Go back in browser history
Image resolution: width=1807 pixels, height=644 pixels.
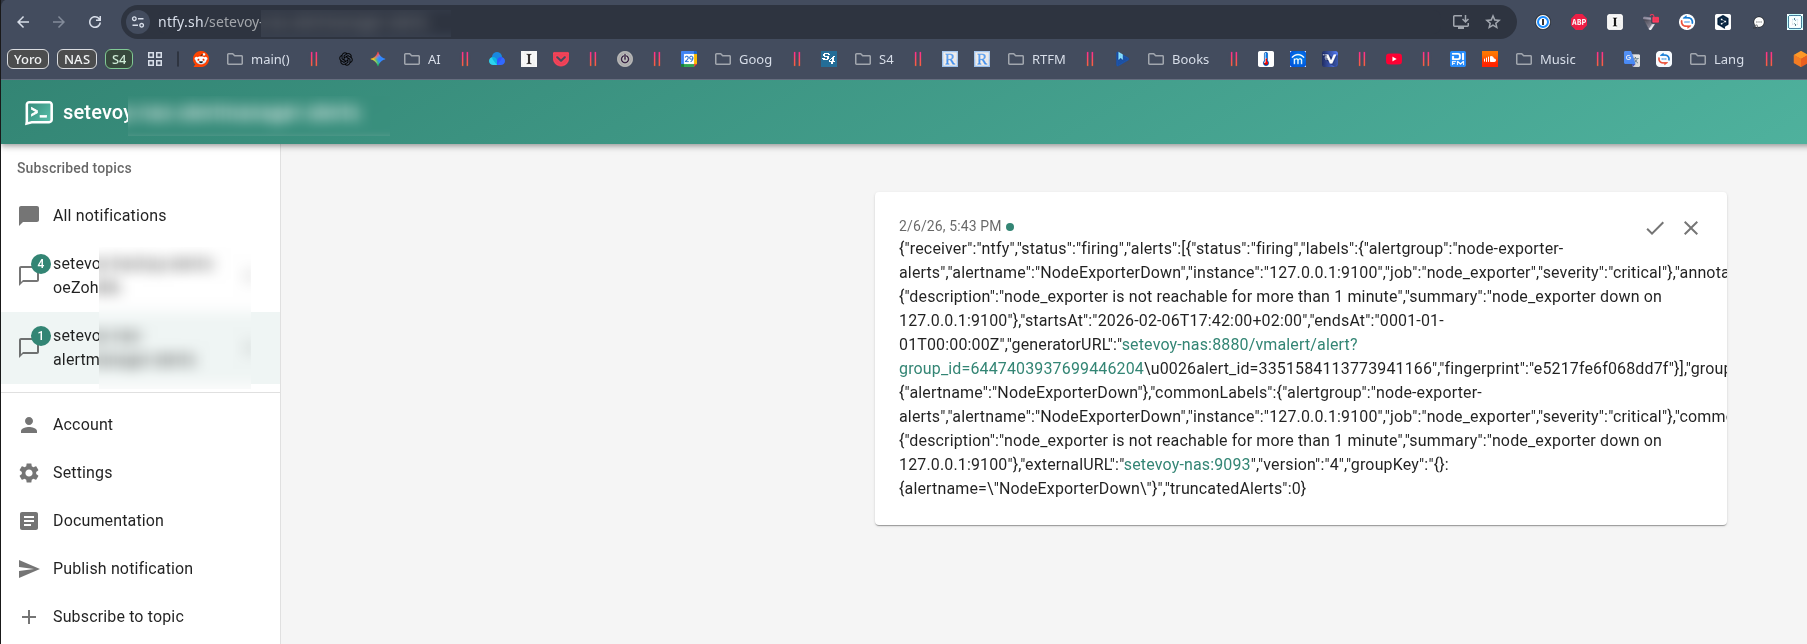click(x=23, y=22)
